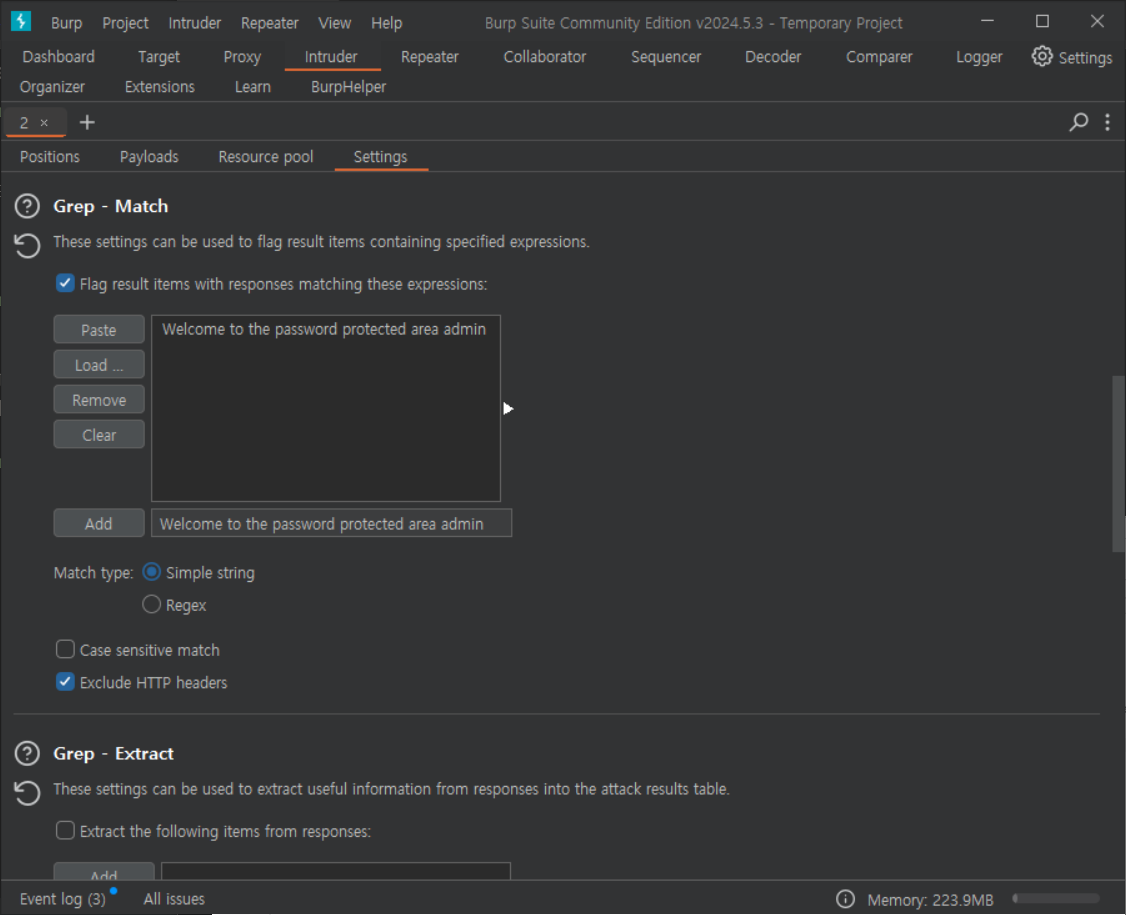
Task: Select the Simple string match type
Action: pyautogui.click(x=152, y=572)
